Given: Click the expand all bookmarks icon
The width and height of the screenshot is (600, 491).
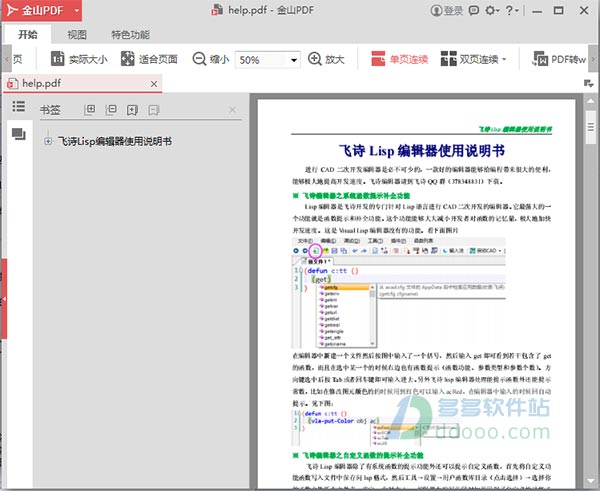Looking at the screenshot, I should click(x=90, y=110).
